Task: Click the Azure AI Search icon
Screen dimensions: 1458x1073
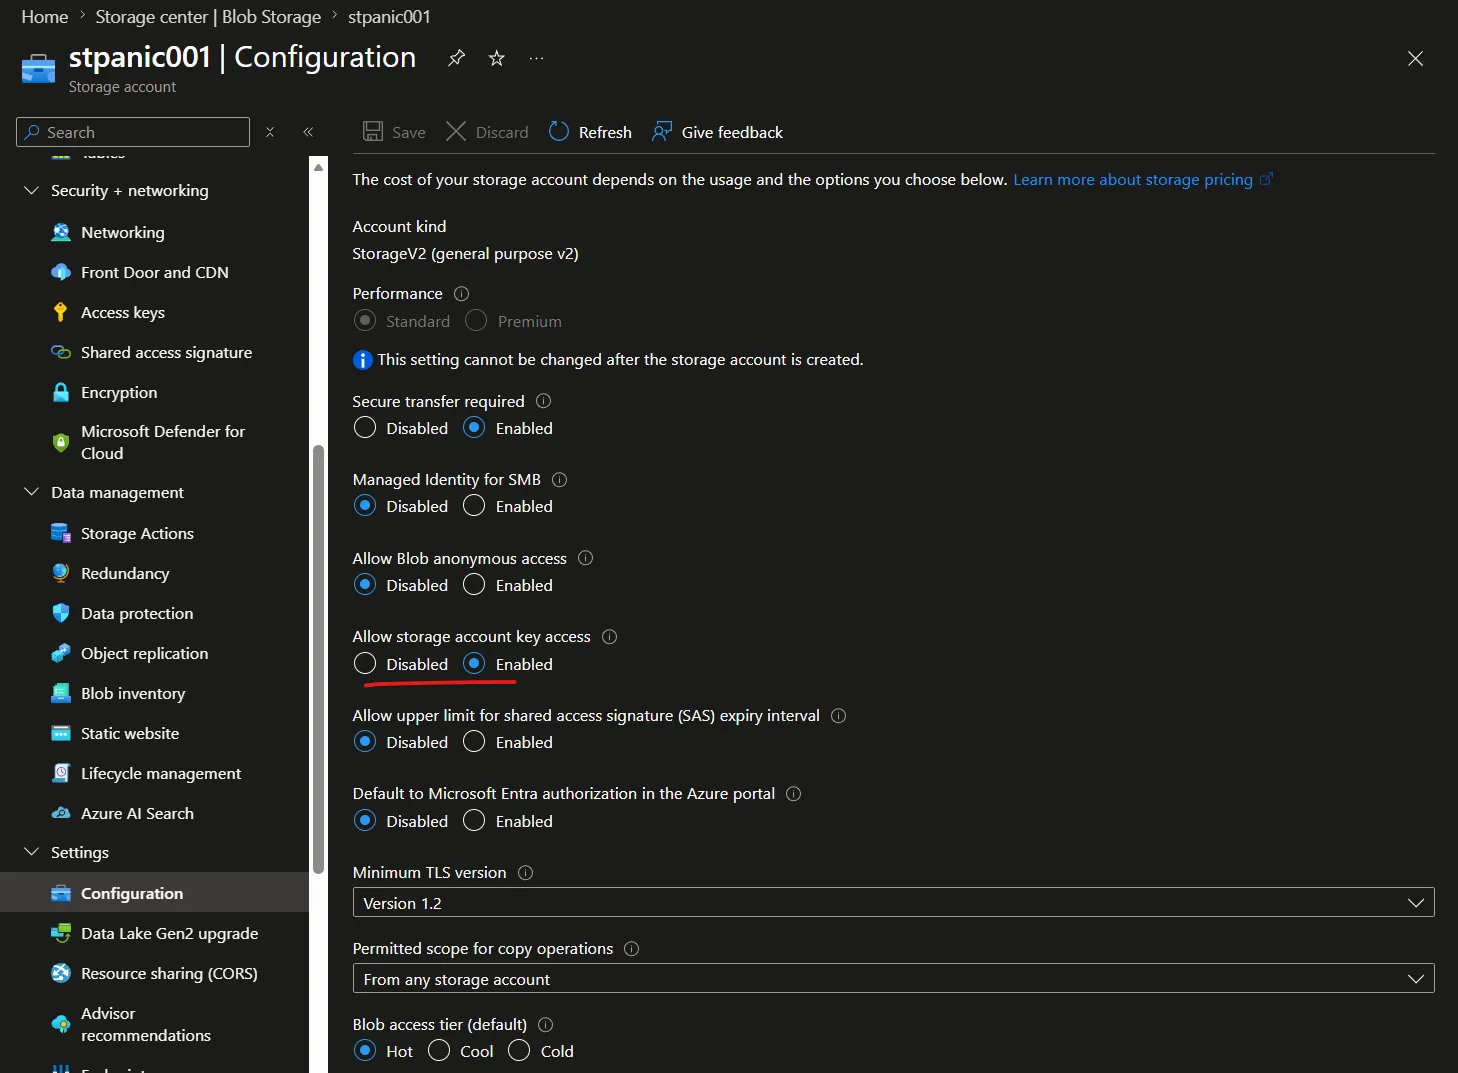Action: click(61, 813)
